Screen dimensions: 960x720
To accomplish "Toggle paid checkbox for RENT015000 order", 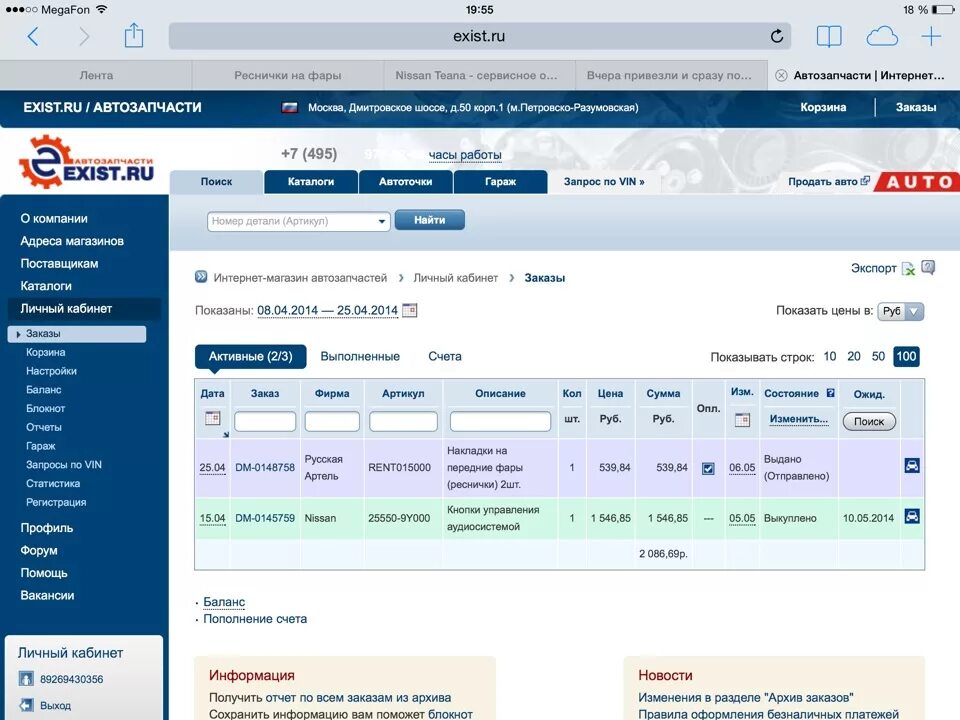I will click(708, 468).
